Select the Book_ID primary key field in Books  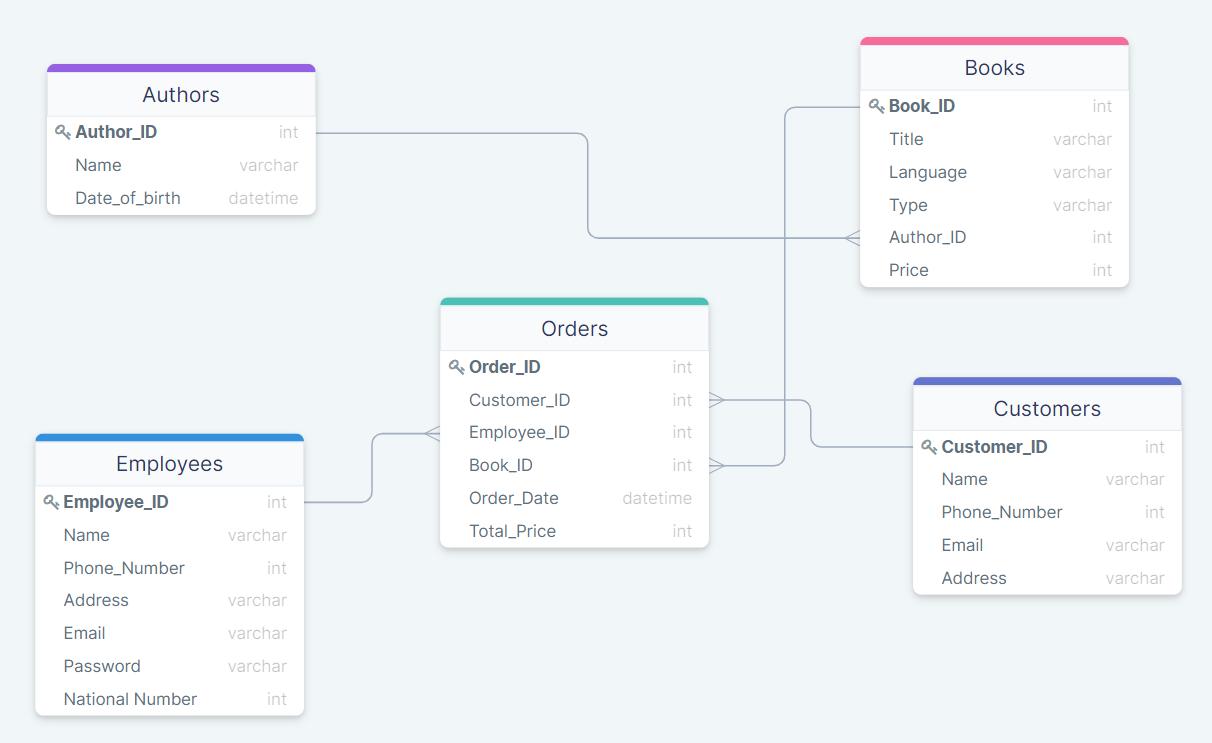(x=994, y=106)
